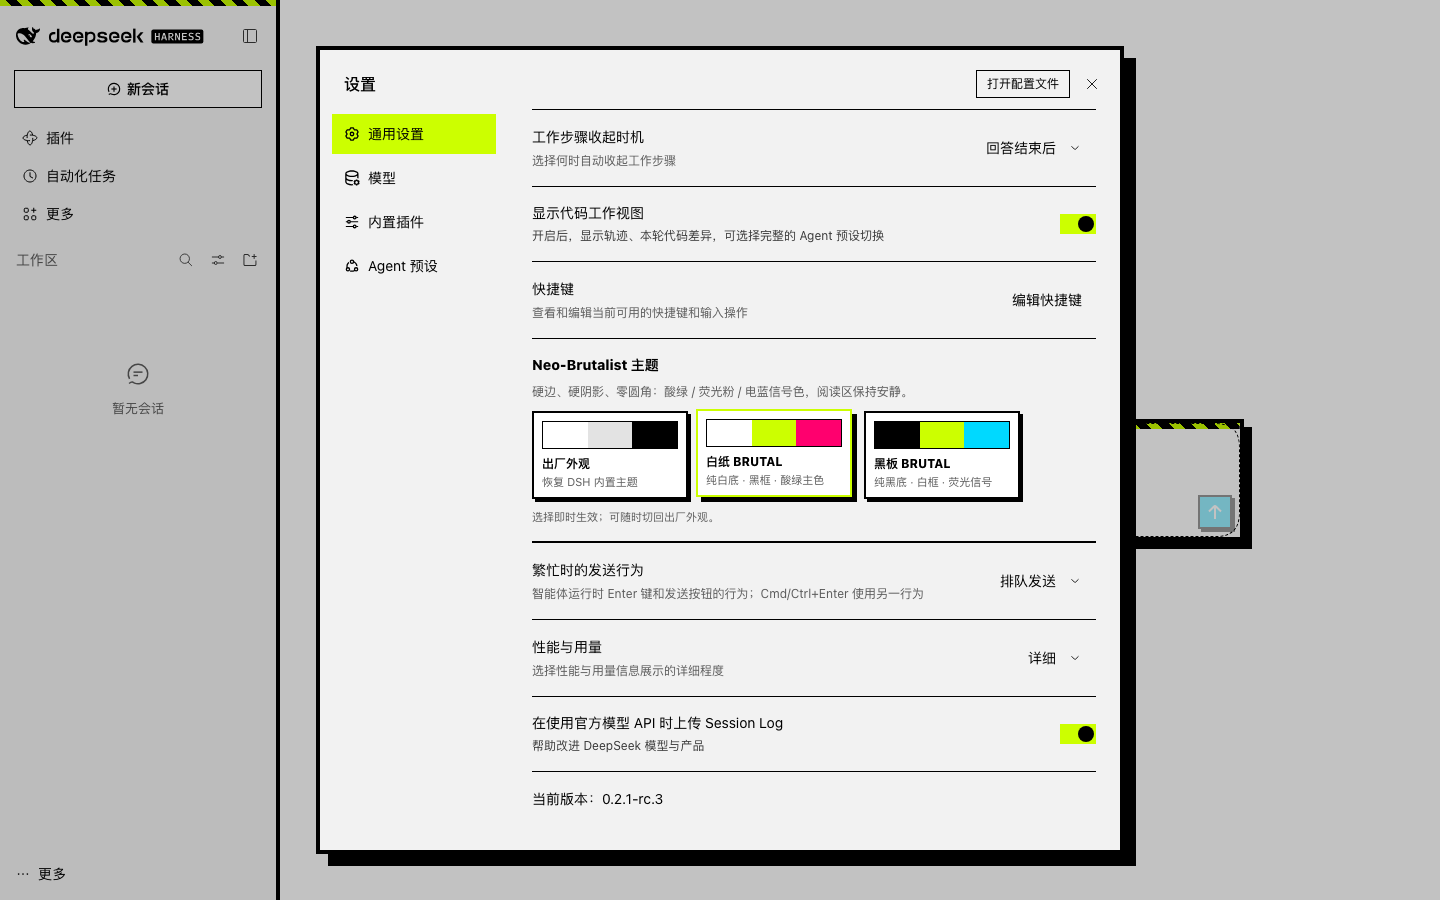
Task: Click the 工作区 section label
Action: coord(37,260)
